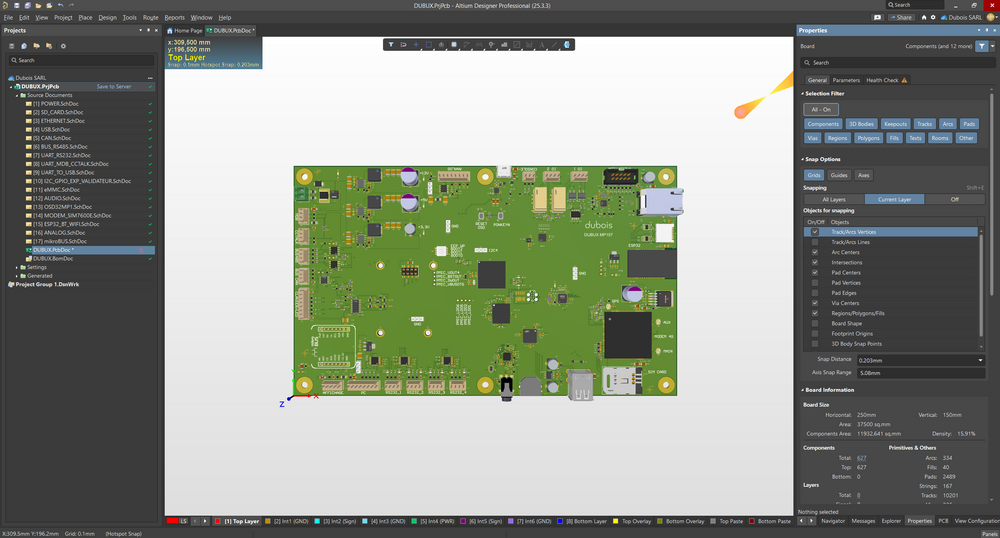1000x538 pixels.
Task: Collapse the Selection Filter section
Action: 802,94
